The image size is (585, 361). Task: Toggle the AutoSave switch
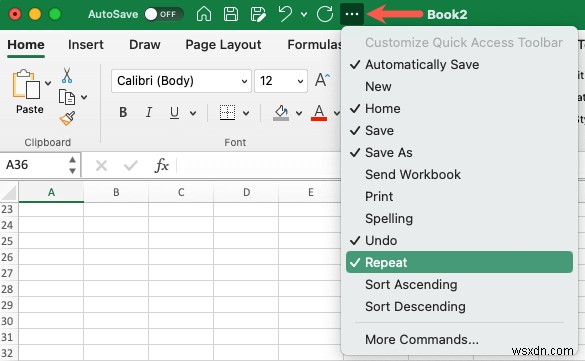point(164,14)
